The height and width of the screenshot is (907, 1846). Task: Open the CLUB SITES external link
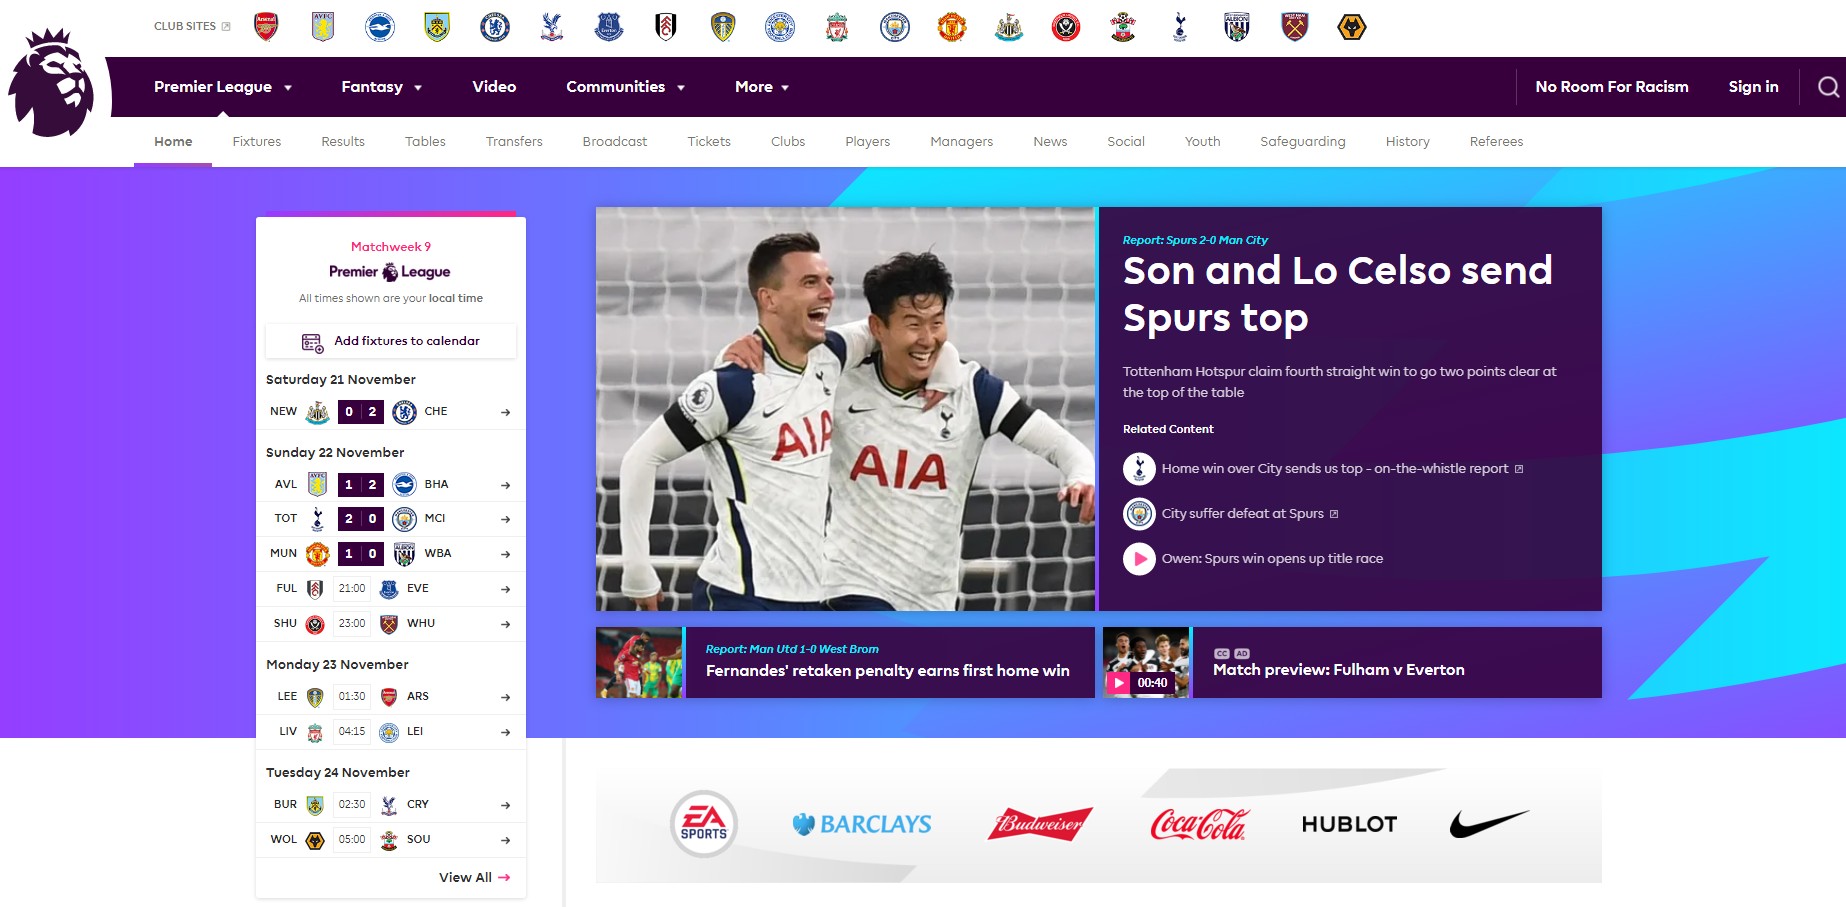pos(192,27)
